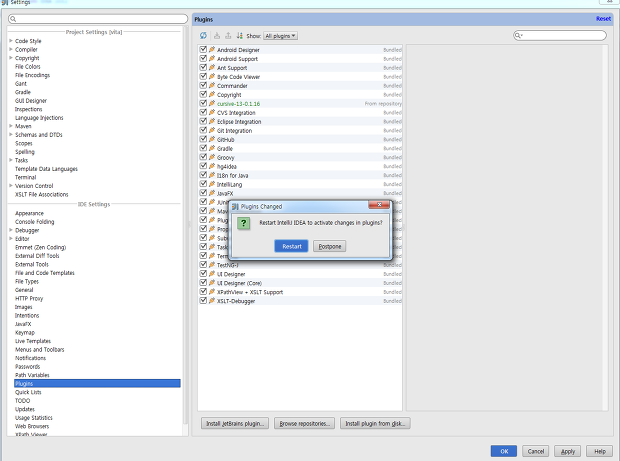The width and height of the screenshot is (620, 461).
Task: Open the Updates settings page
Action: (25, 409)
